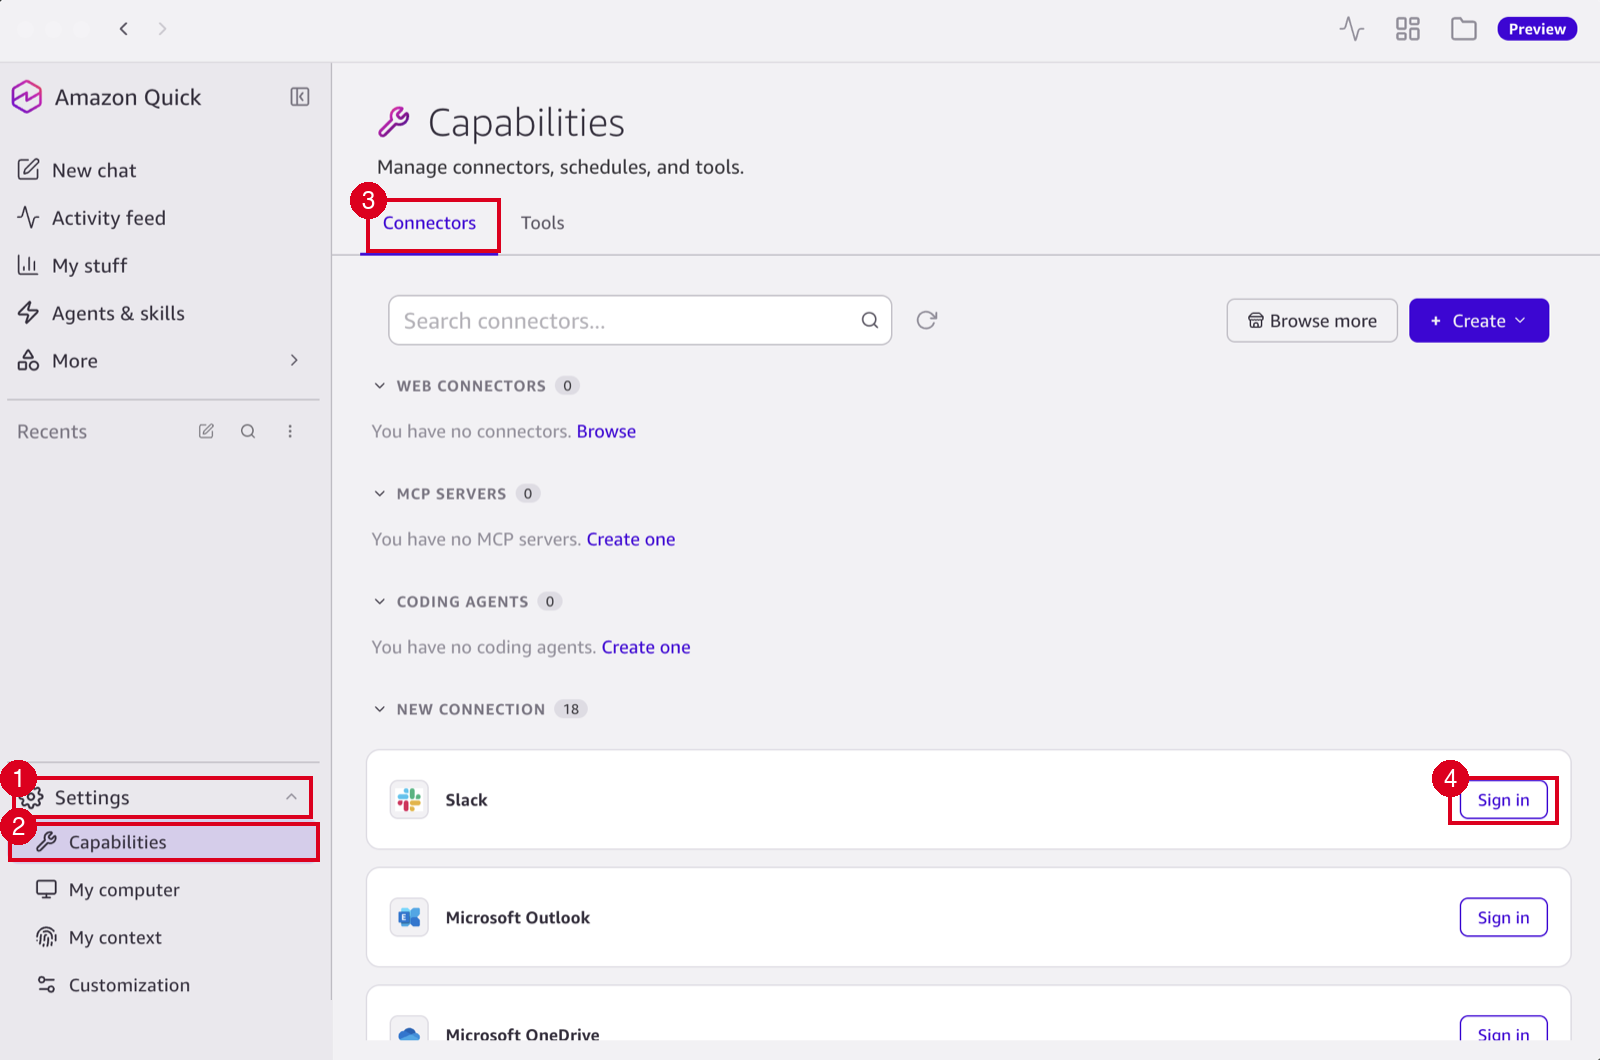Sign in to Slack

pyautogui.click(x=1503, y=800)
